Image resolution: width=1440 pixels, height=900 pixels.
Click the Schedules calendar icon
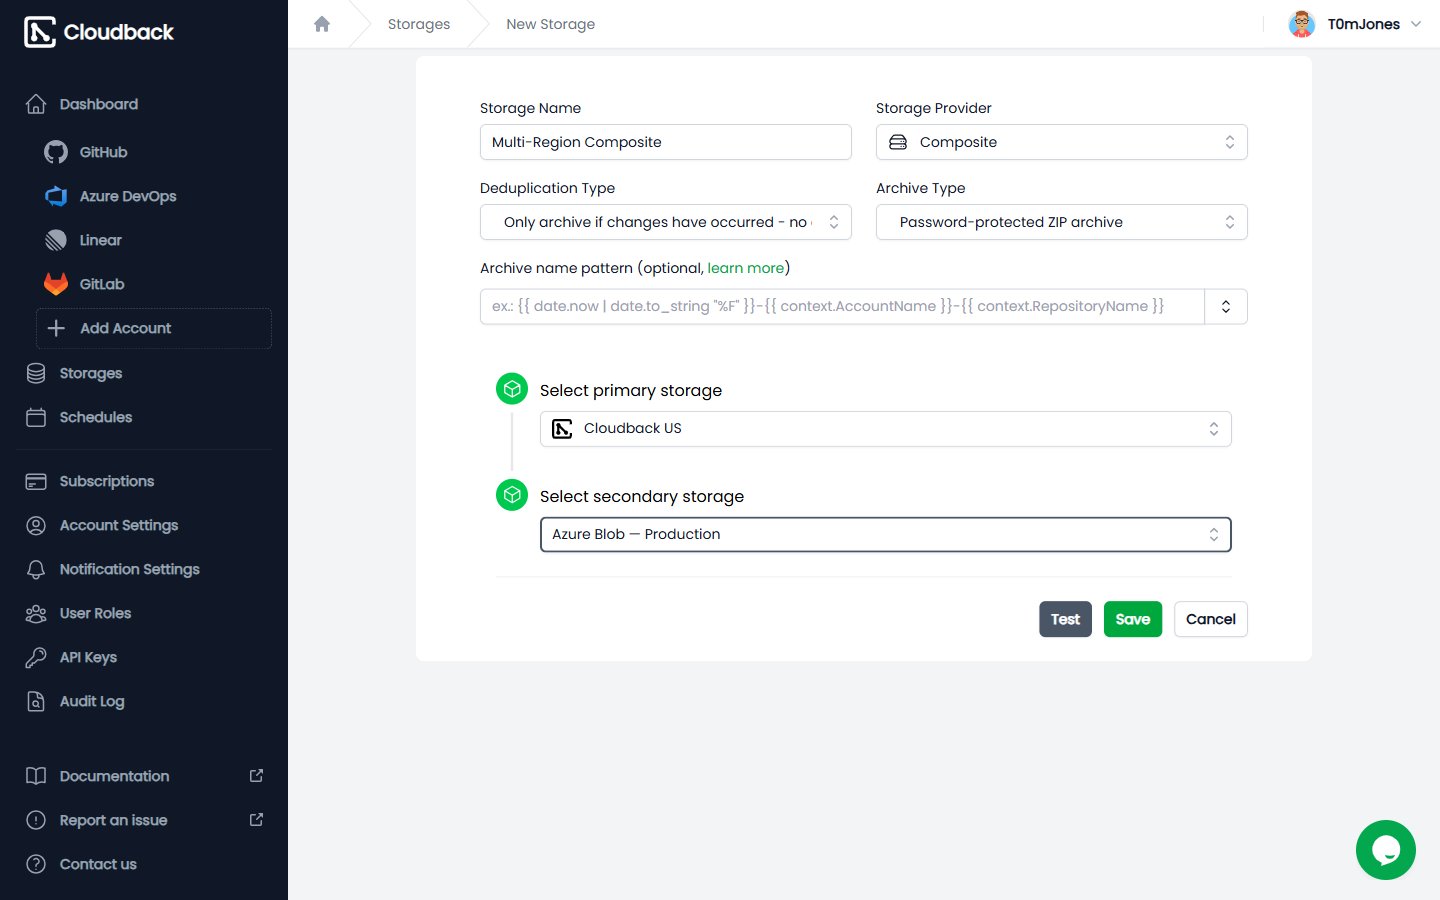coord(36,417)
